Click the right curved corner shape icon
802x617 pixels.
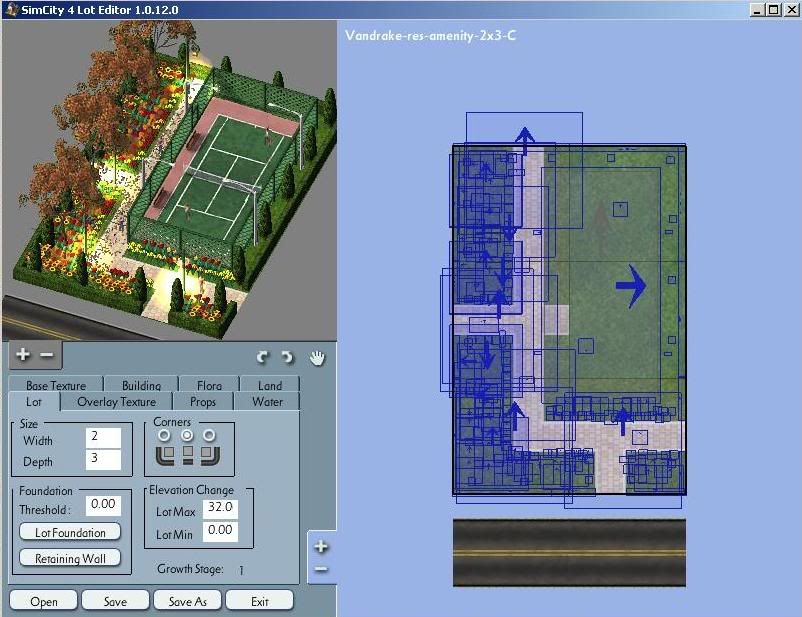[x=210, y=455]
